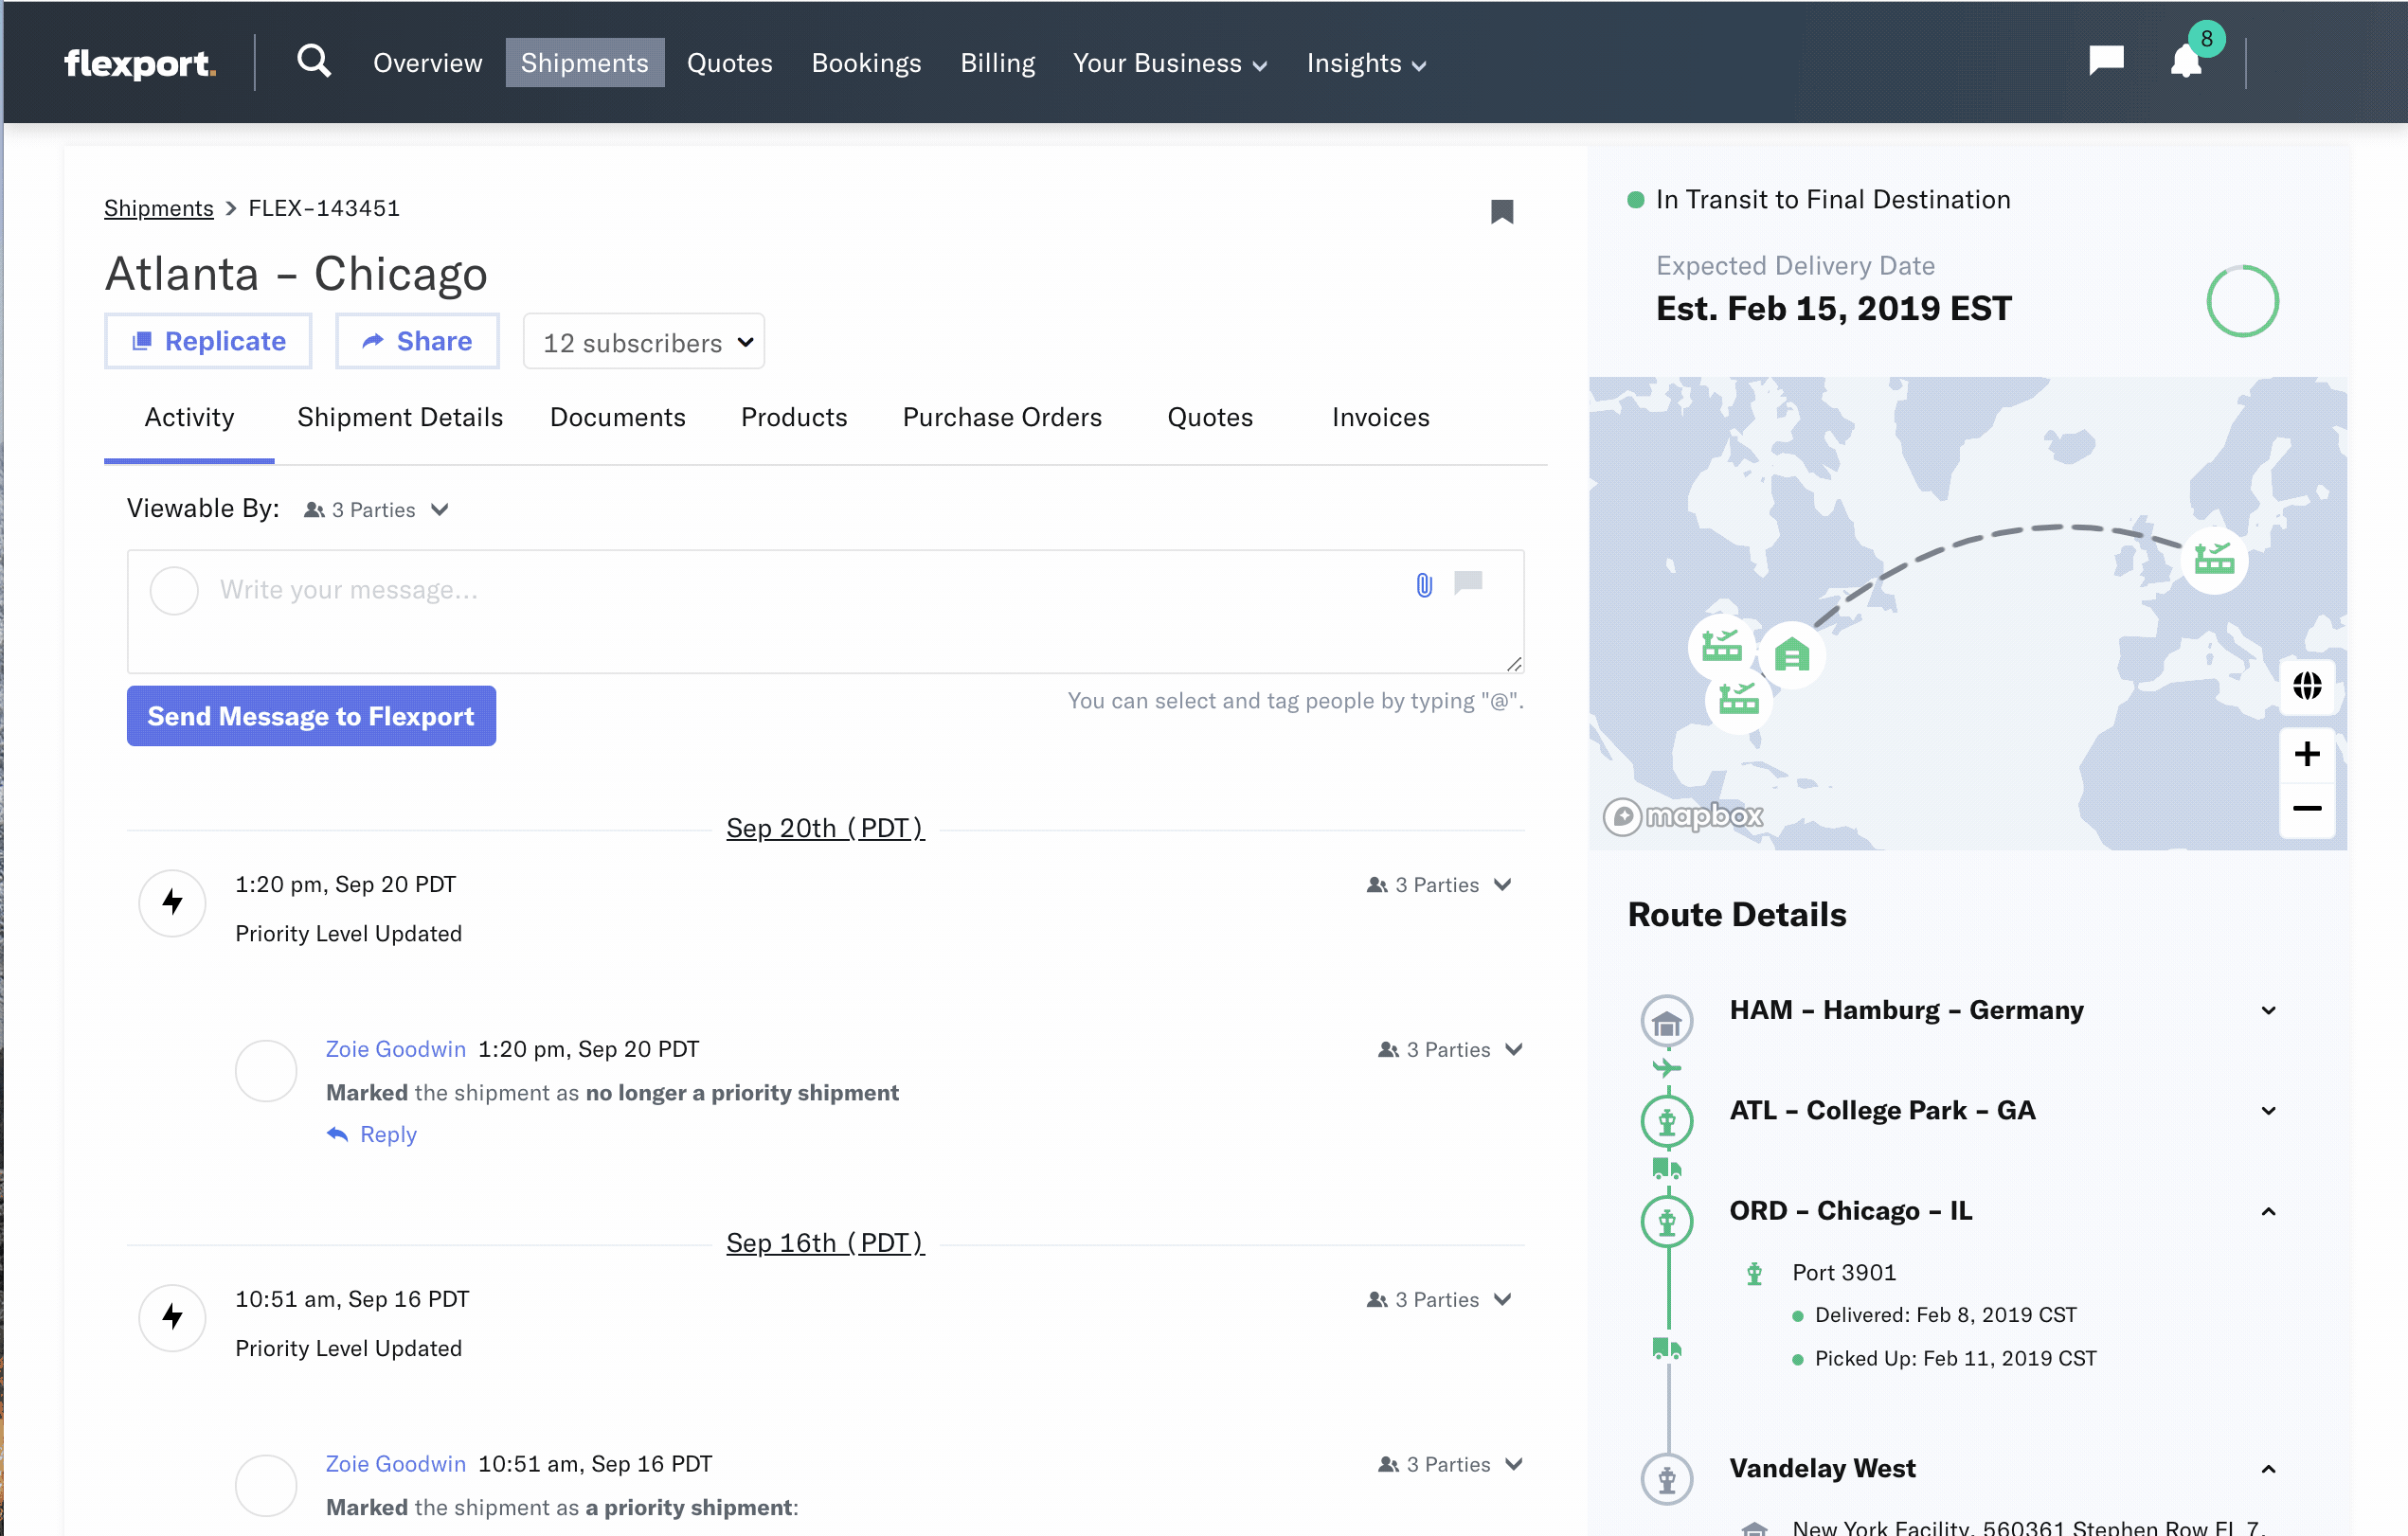Open the 12 subscribers dropdown
2408x1536 pixels.
[x=645, y=342]
